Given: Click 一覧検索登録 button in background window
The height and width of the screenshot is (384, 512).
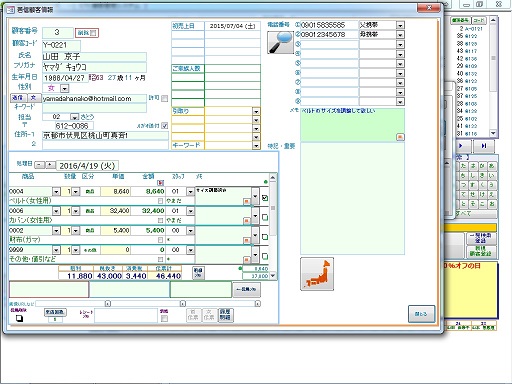Looking at the screenshot, I should [x=480, y=238].
